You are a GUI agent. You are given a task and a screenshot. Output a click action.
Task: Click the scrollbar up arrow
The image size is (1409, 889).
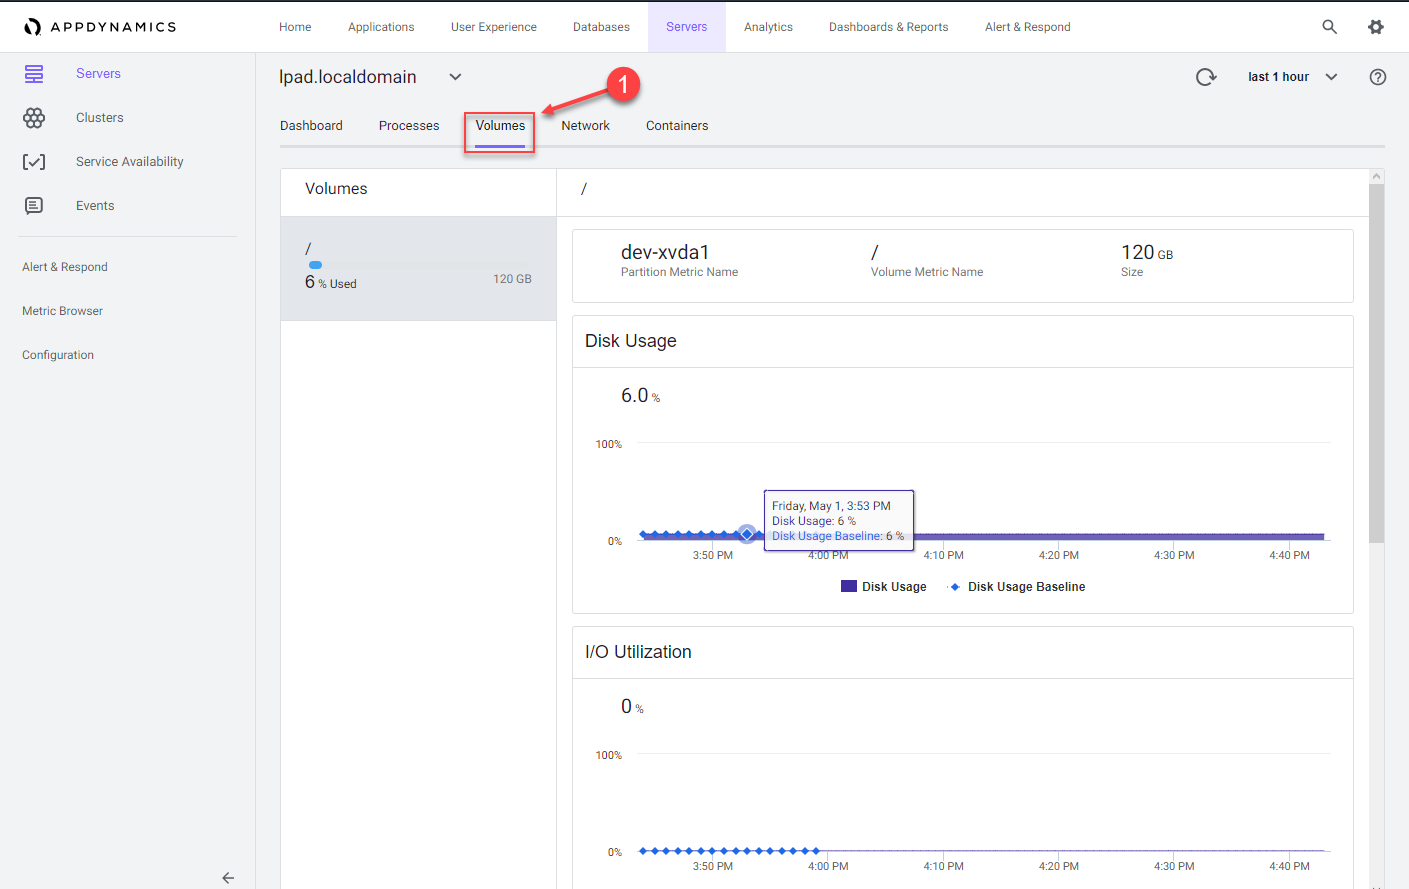(1376, 176)
